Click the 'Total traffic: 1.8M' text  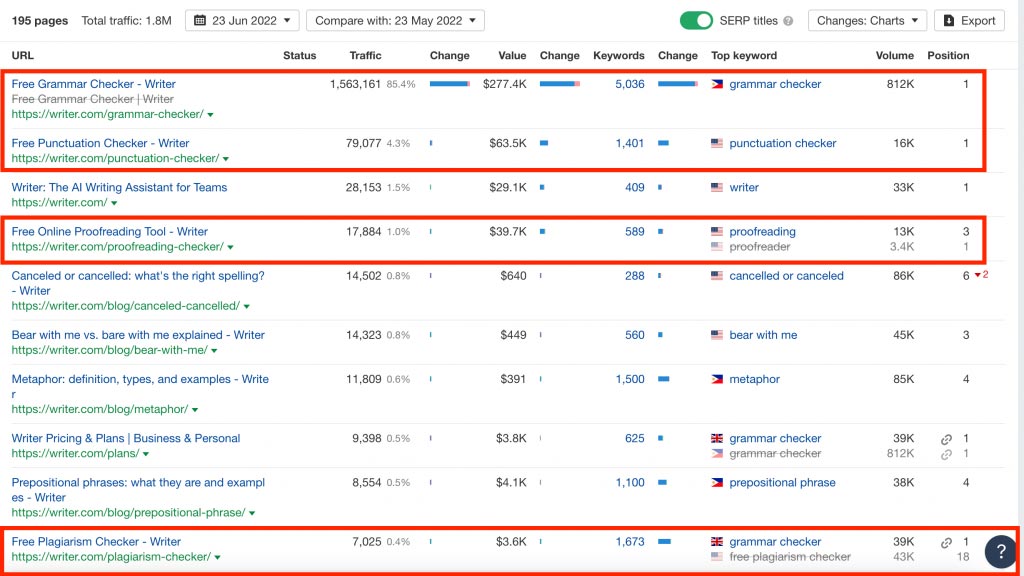point(126,21)
